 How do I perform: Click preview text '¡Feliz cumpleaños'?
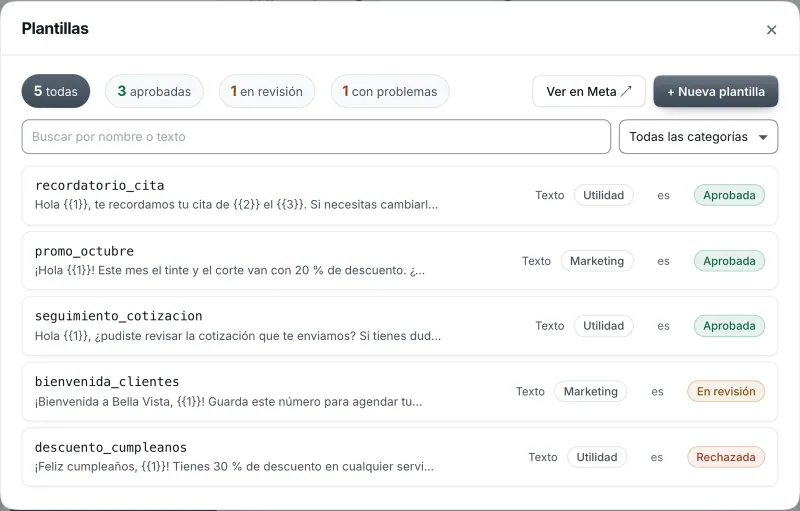tap(234, 467)
